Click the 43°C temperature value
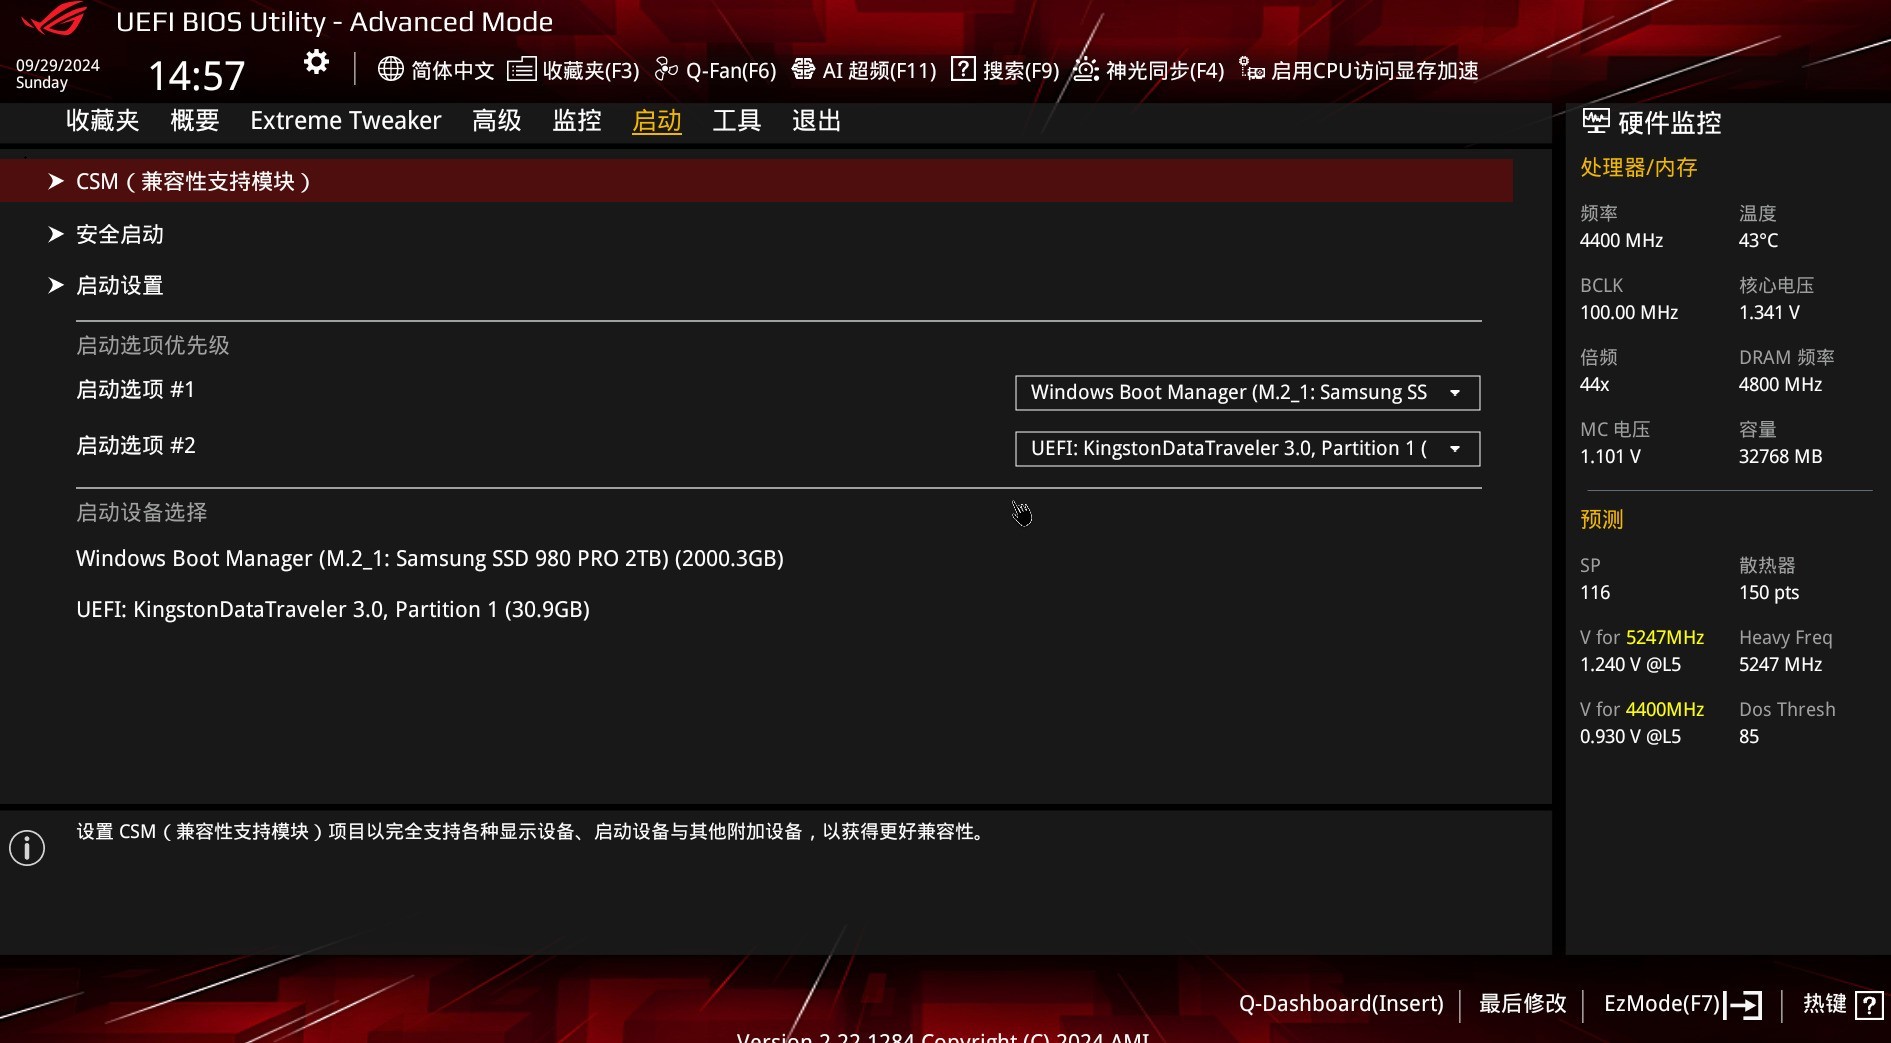Screen dimensions: 1891x1043 [1758, 240]
